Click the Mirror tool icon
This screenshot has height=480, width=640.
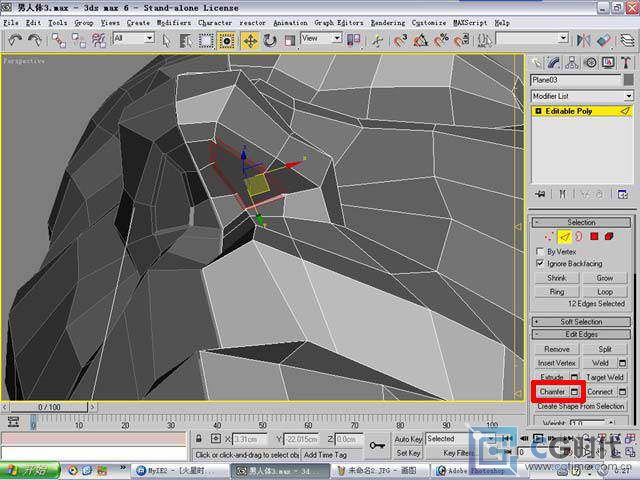(584, 40)
